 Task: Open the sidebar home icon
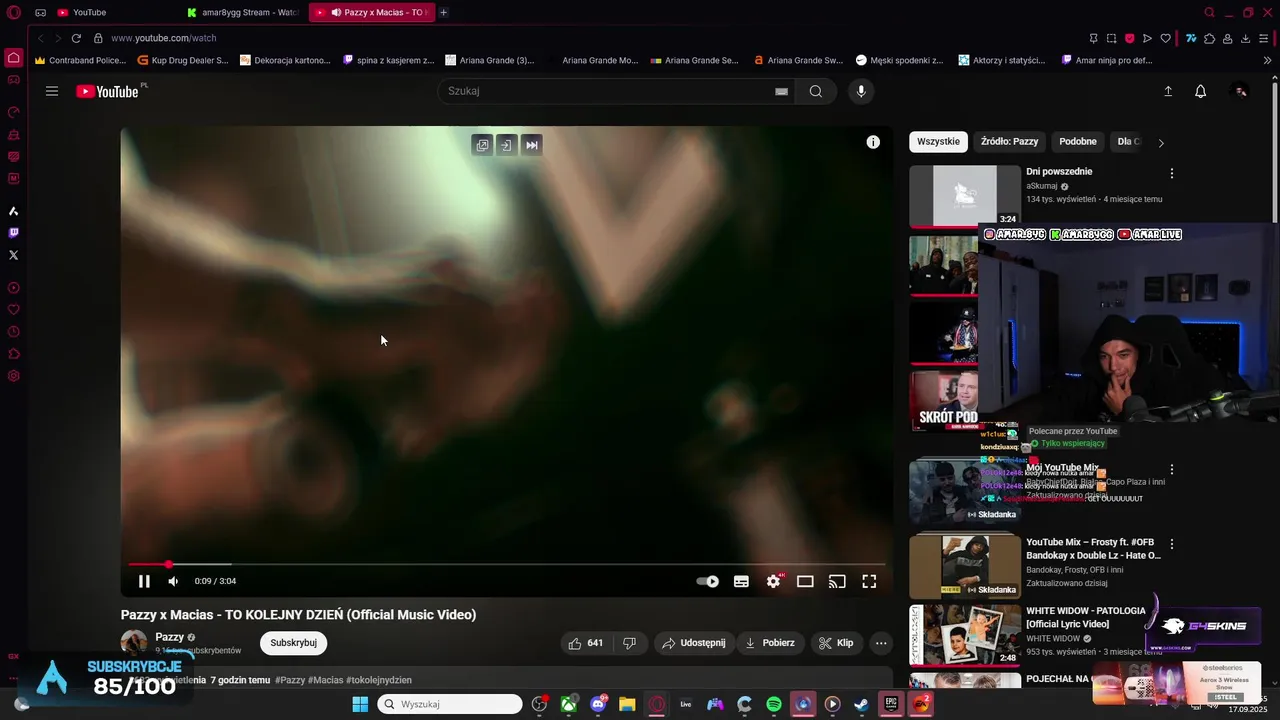click(x=13, y=57)
